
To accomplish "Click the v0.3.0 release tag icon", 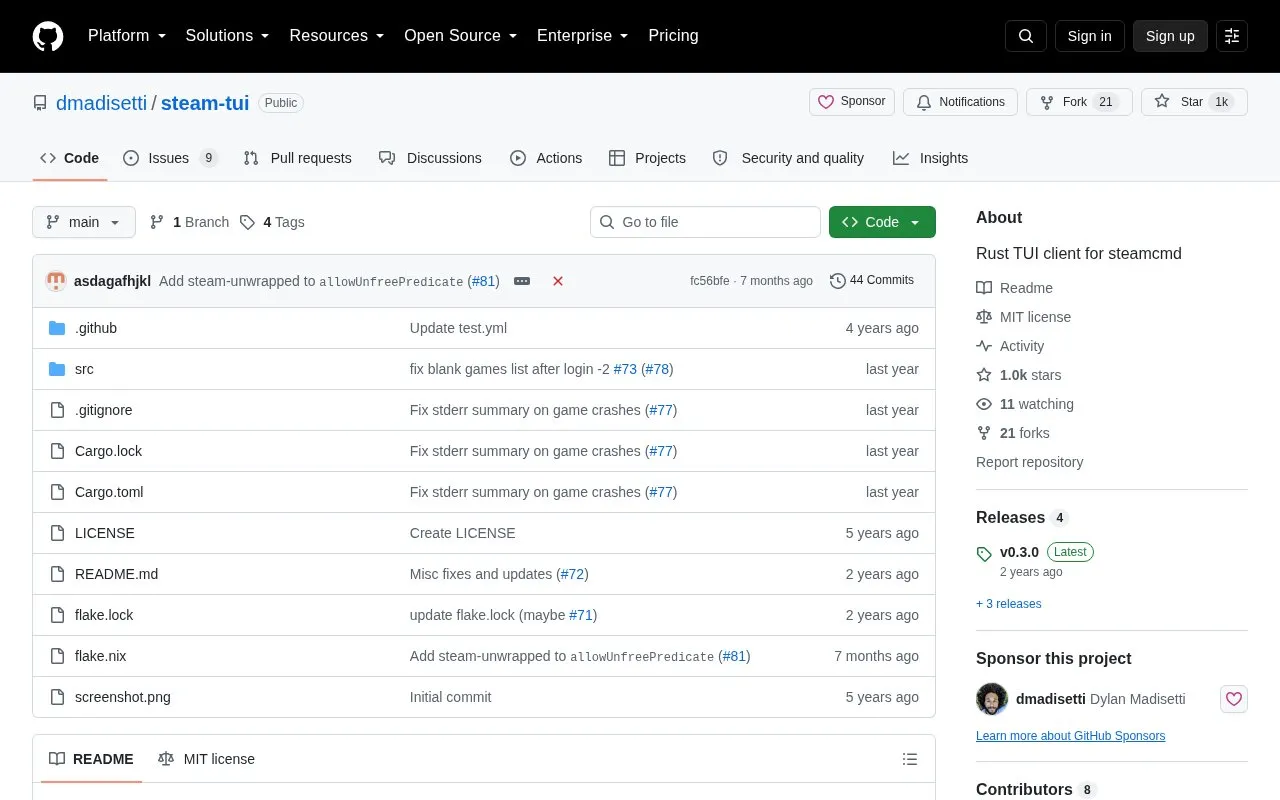I will click(x=984, y=553).
